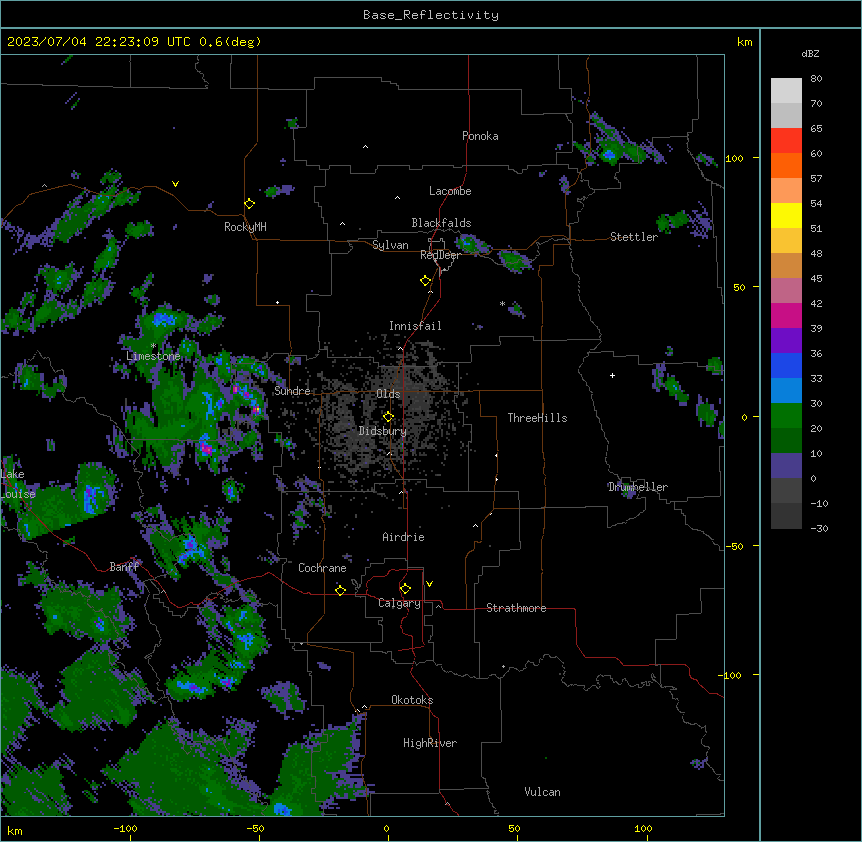
Task: Click the ThreeHills label
Action: coord(537,418)
